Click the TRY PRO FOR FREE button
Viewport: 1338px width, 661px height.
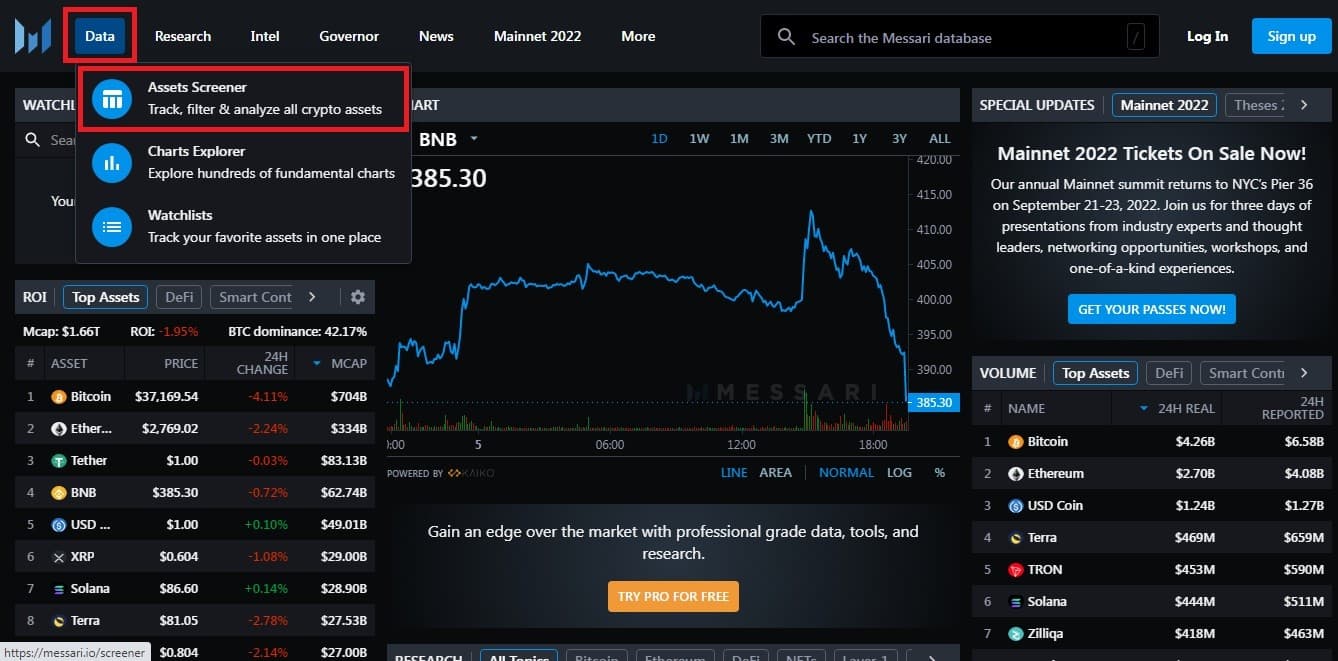[673, 597]
